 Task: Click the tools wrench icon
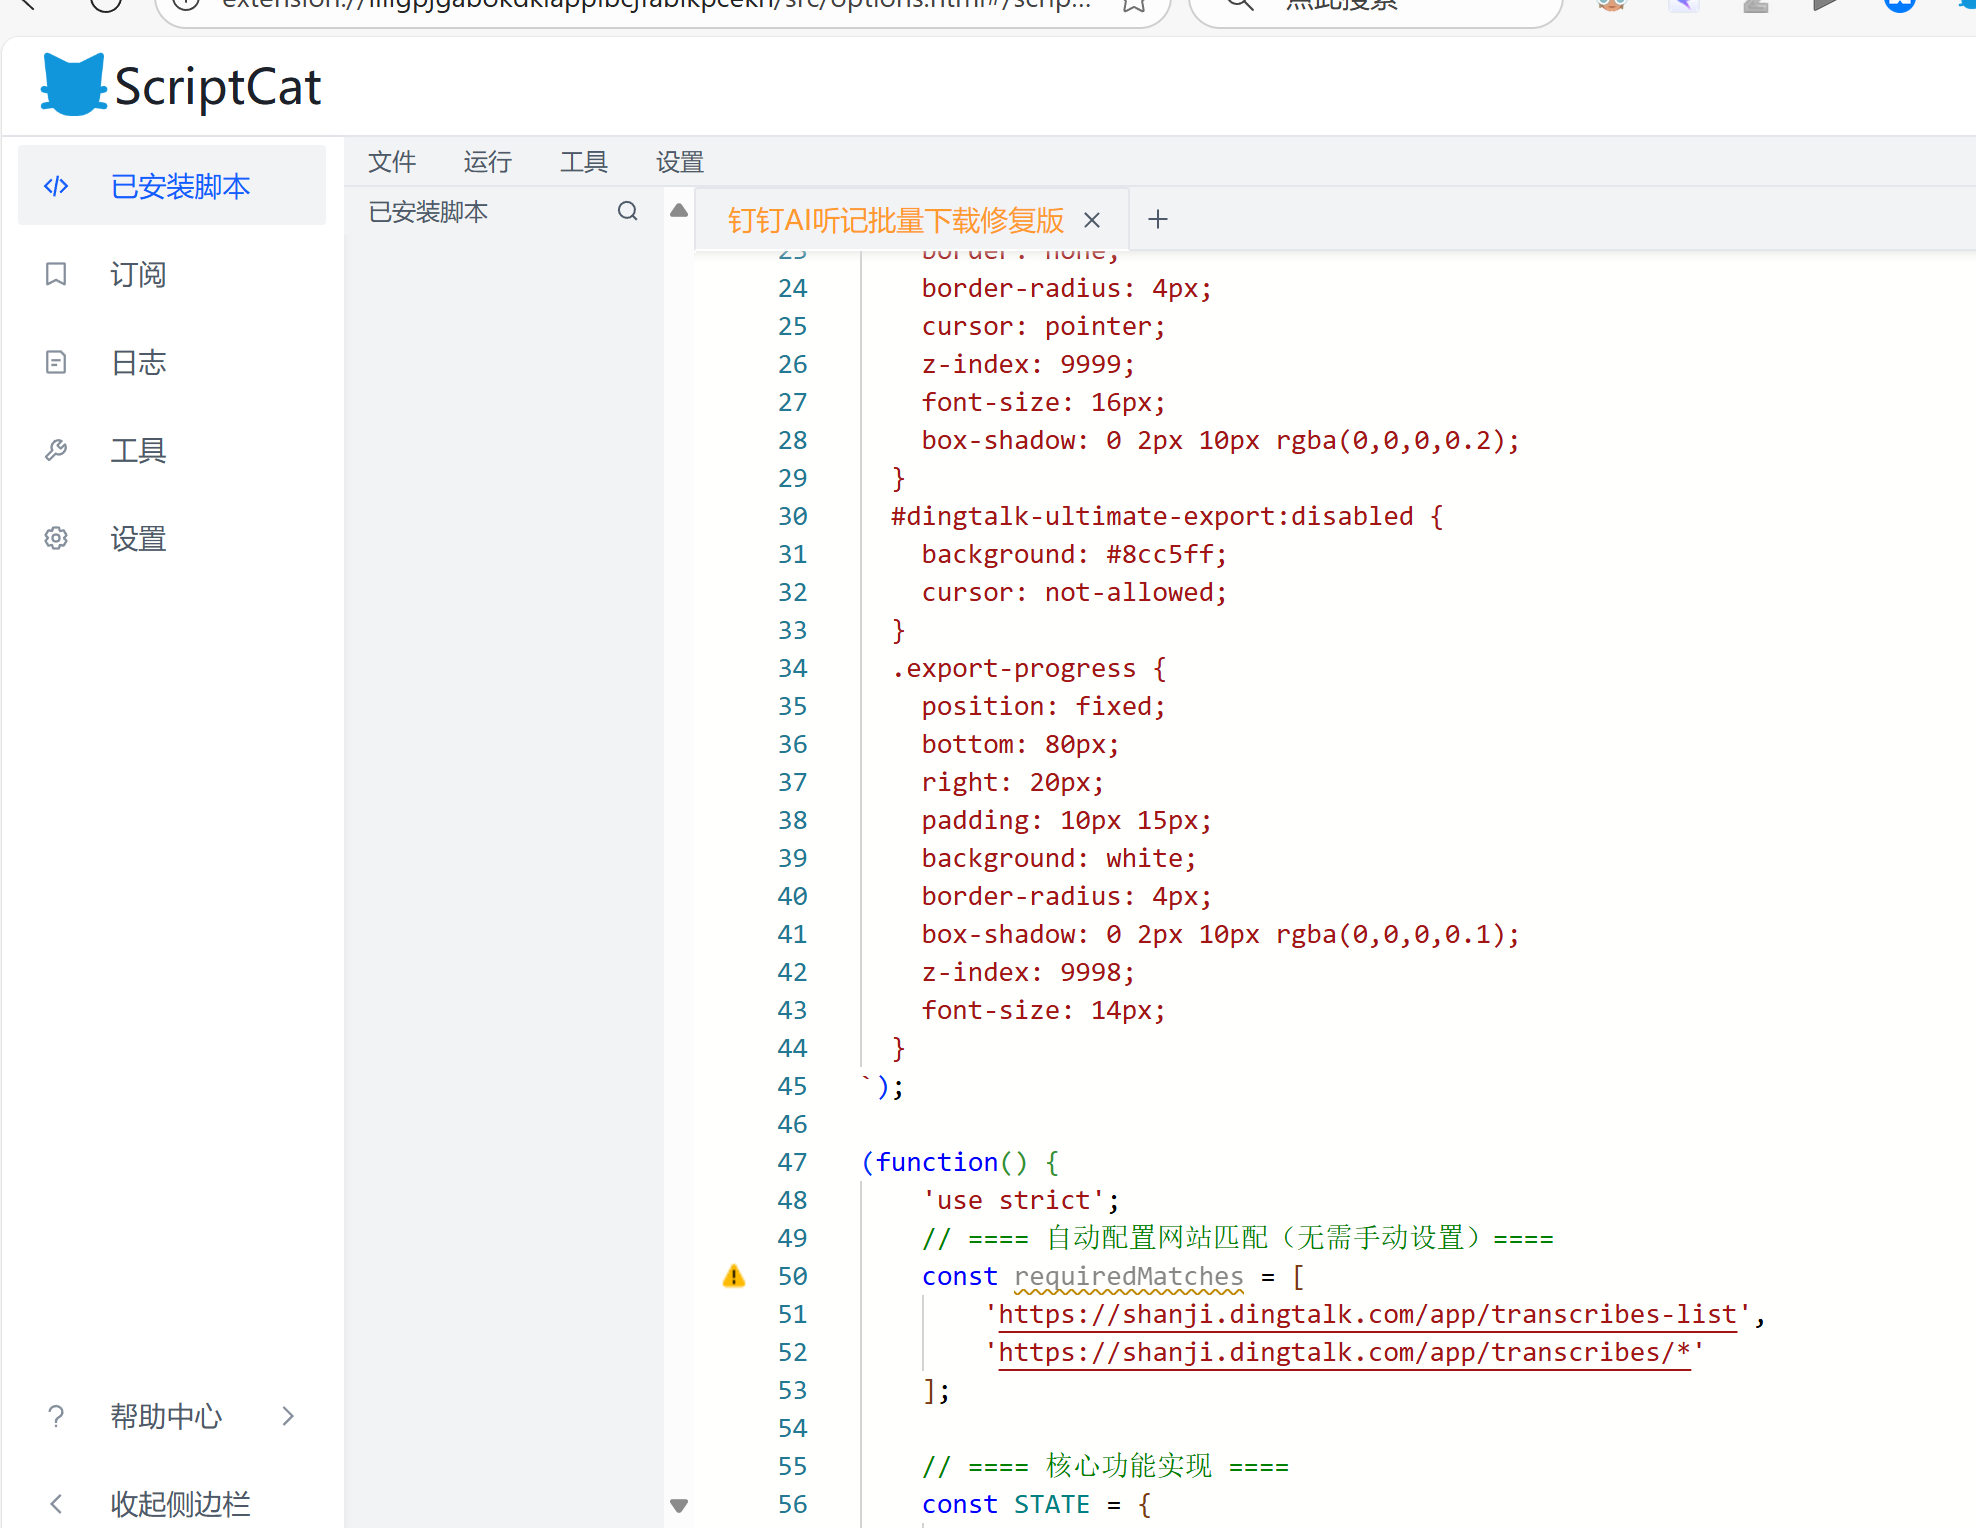click(x=56, y=450)
